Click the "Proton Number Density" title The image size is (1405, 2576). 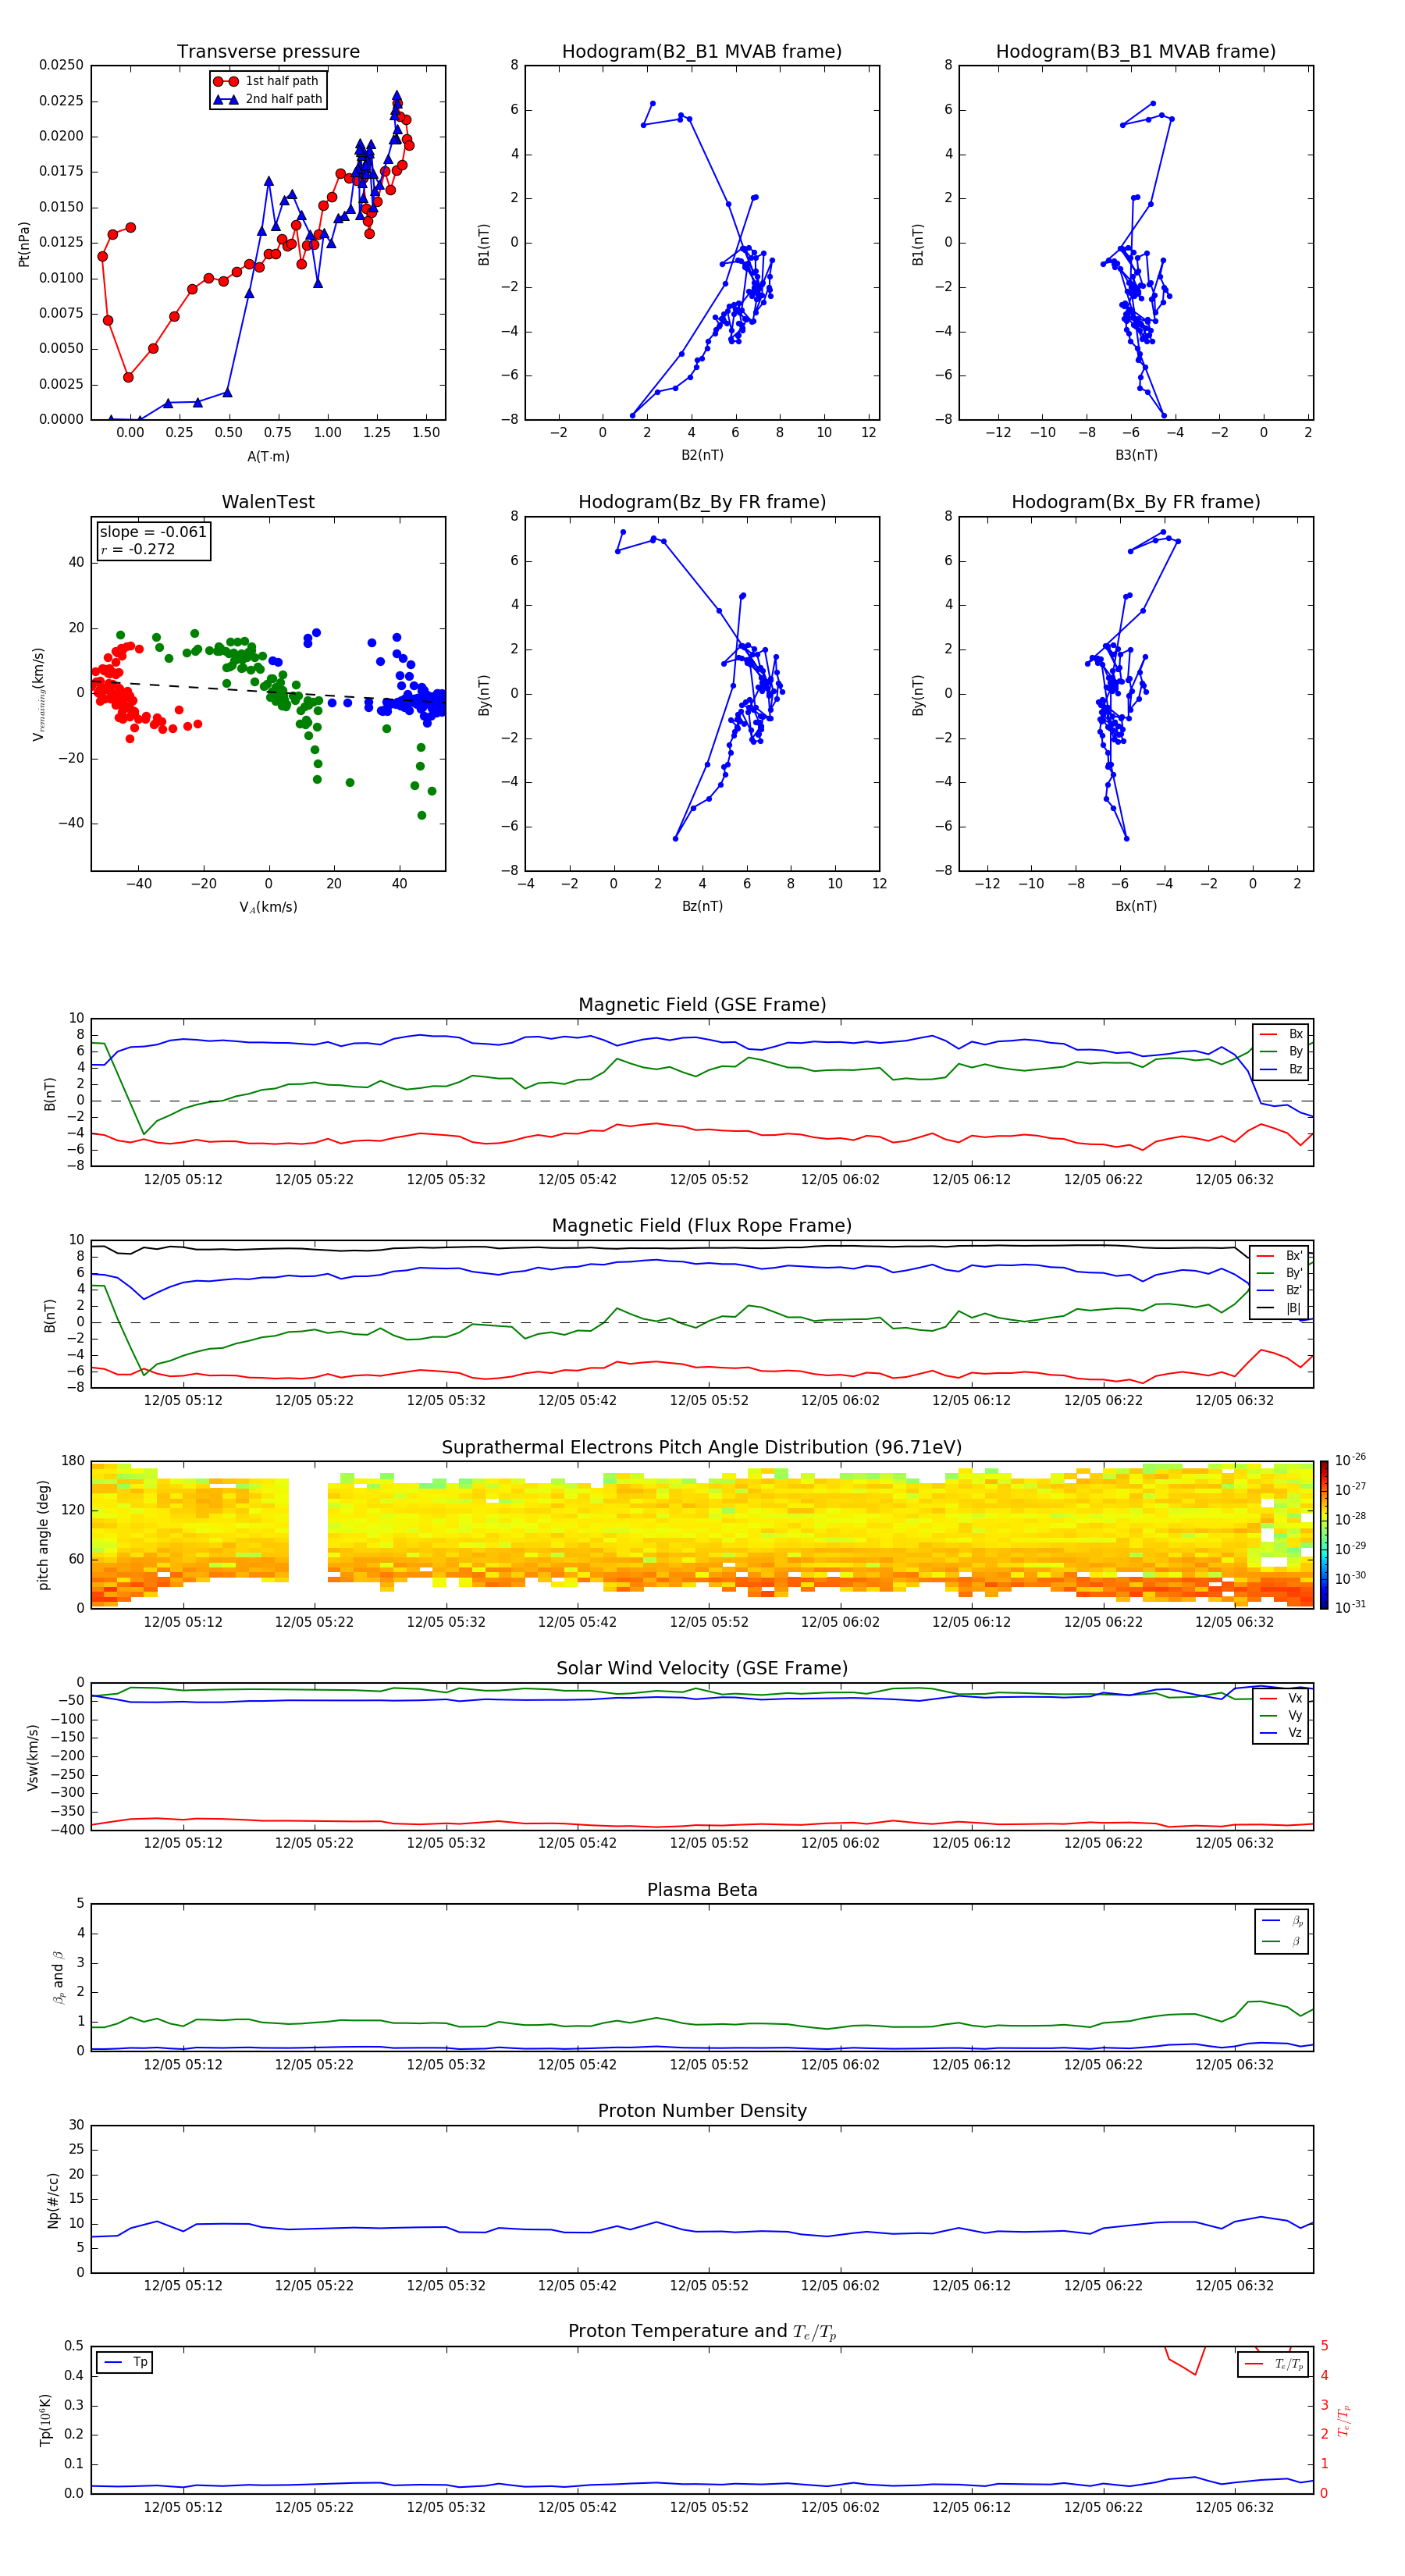(x=702, y=2111)
